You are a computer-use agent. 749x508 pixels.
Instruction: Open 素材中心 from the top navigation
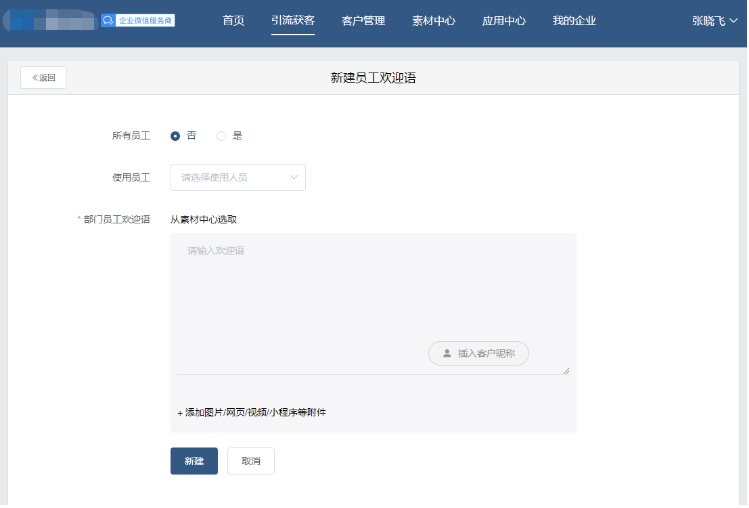(x=433, y=20)
